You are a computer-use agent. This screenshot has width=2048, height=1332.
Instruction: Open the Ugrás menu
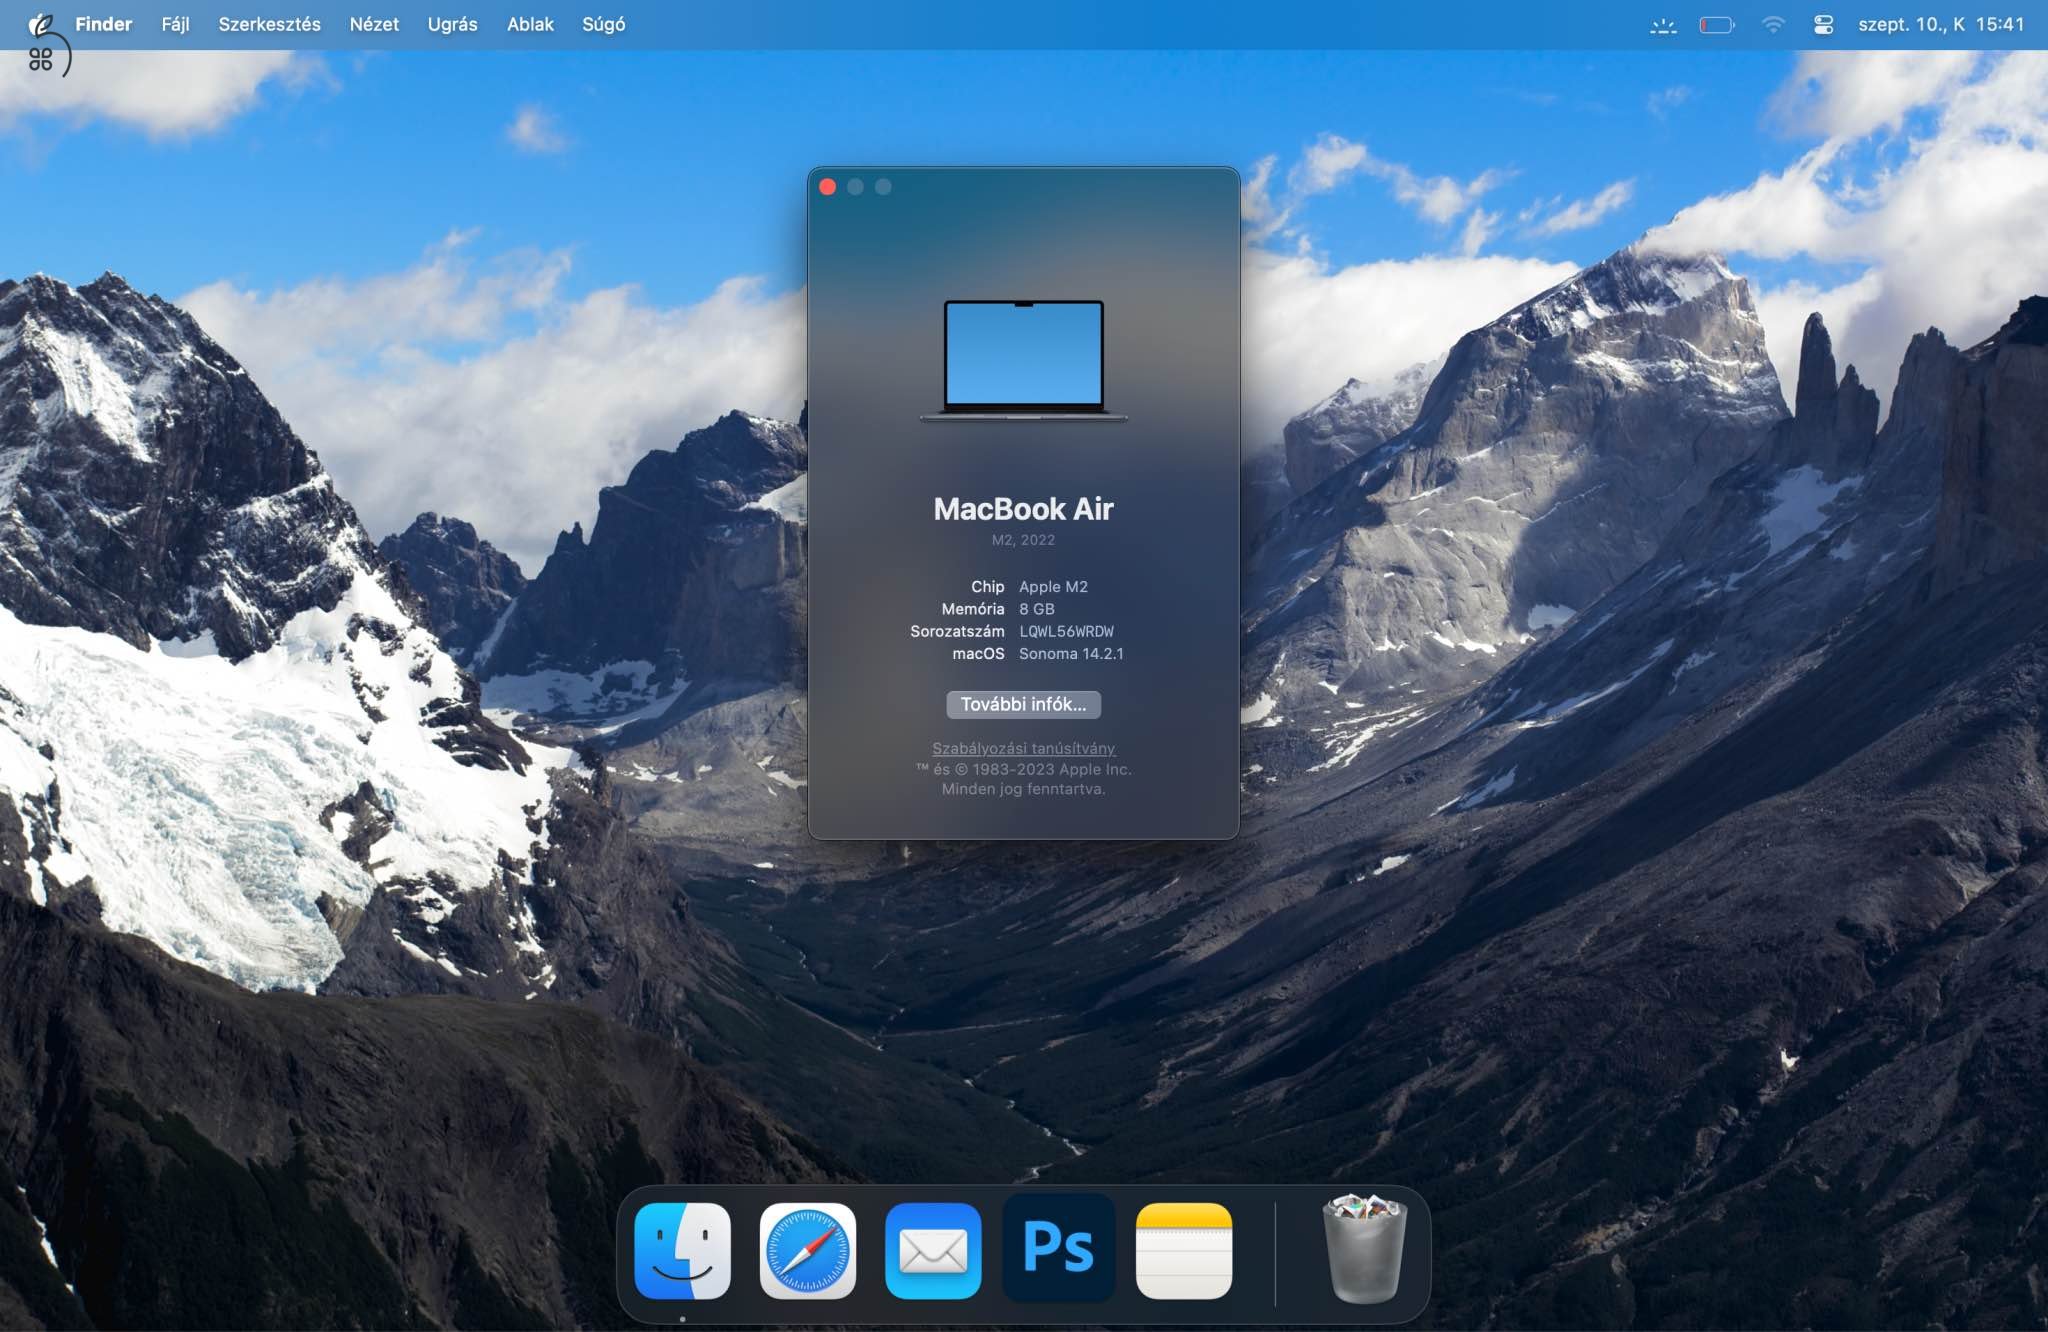(x=452, y=24)
